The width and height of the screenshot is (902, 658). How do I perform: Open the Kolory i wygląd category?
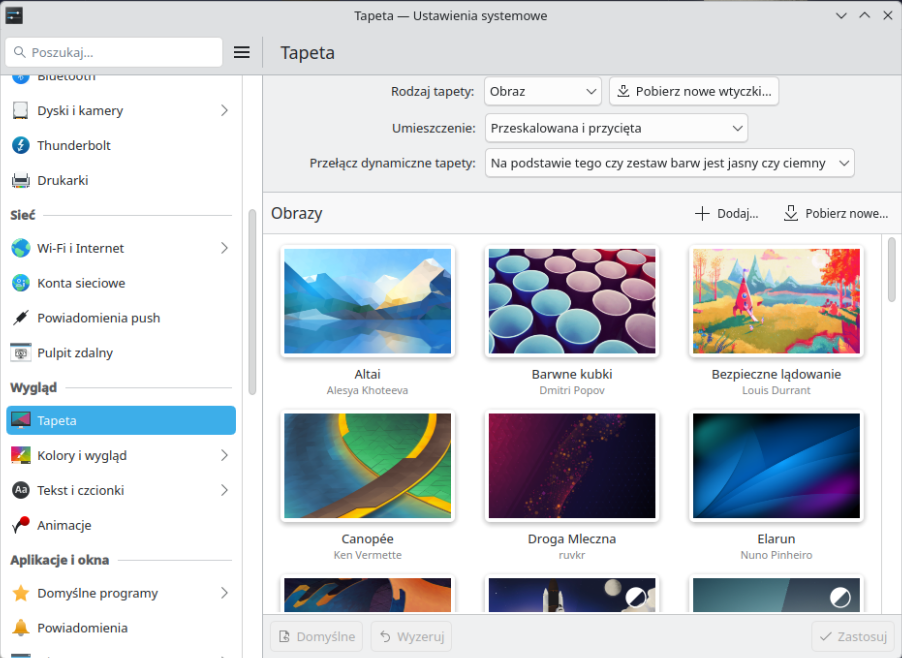(120, 455)
